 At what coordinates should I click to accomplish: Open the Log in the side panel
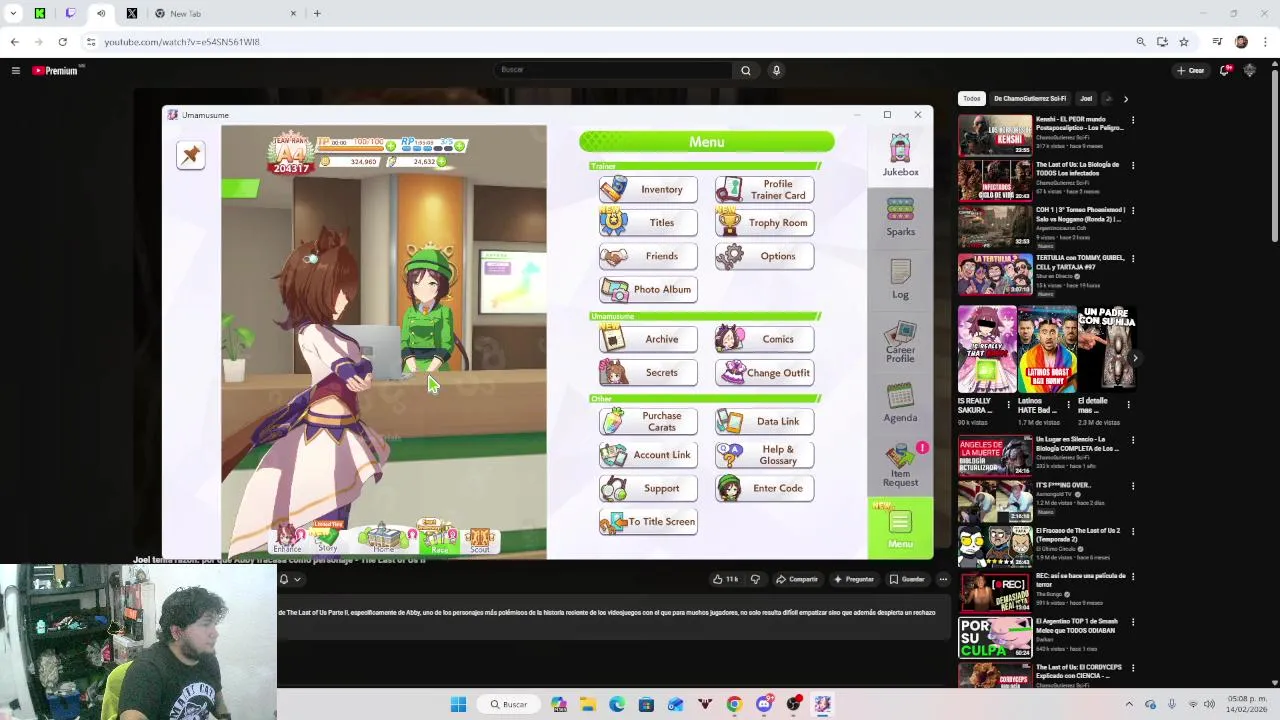[x=900, y=279]
